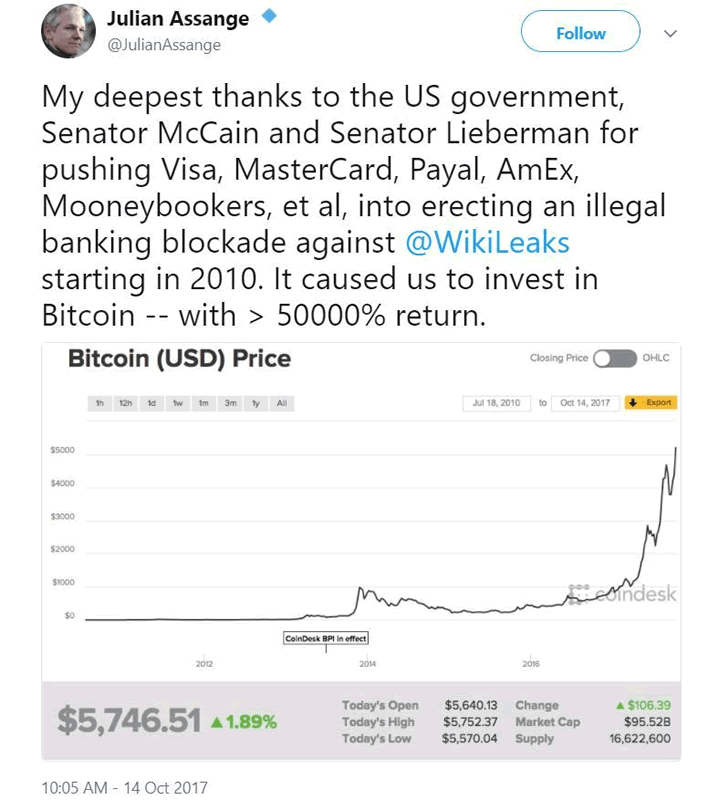The image size is (719, 800).
Task: Click the Follow button
Action: point(580,33)
